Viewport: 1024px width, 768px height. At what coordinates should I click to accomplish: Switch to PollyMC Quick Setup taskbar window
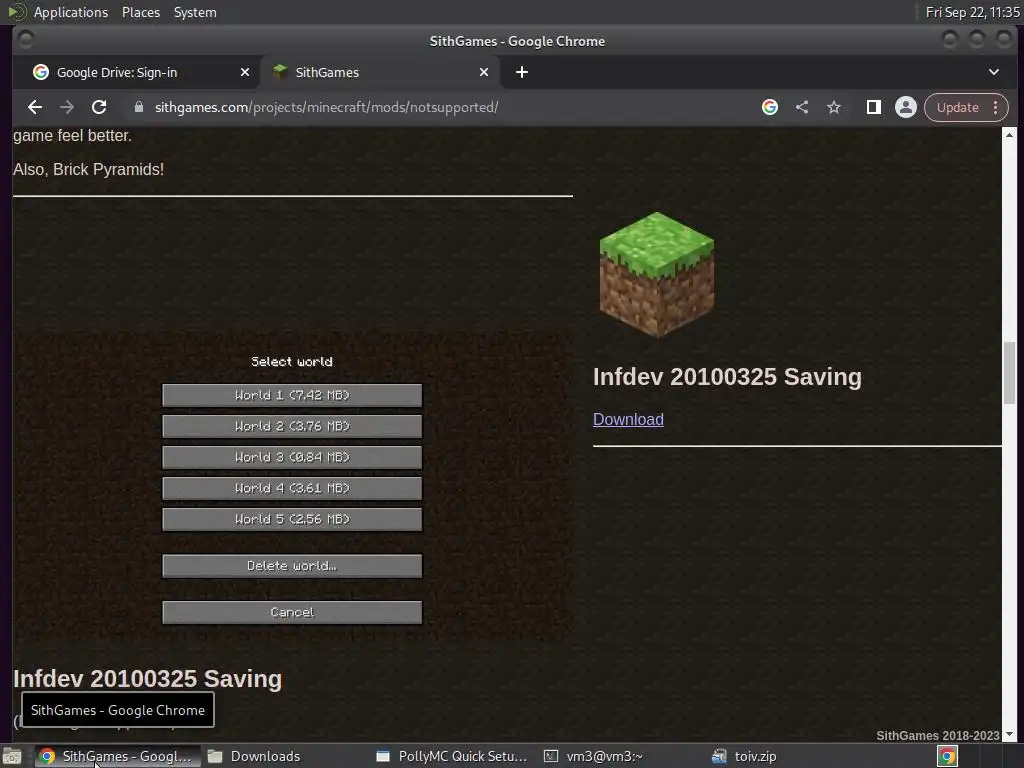click(x=452, y=756)
